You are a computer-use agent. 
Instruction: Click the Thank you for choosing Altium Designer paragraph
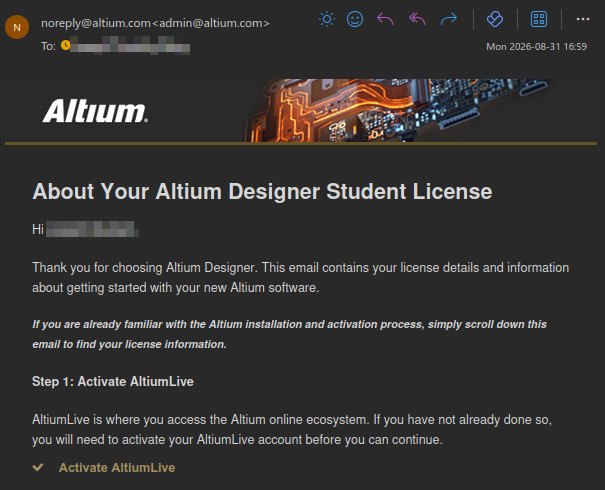(301, 277)
